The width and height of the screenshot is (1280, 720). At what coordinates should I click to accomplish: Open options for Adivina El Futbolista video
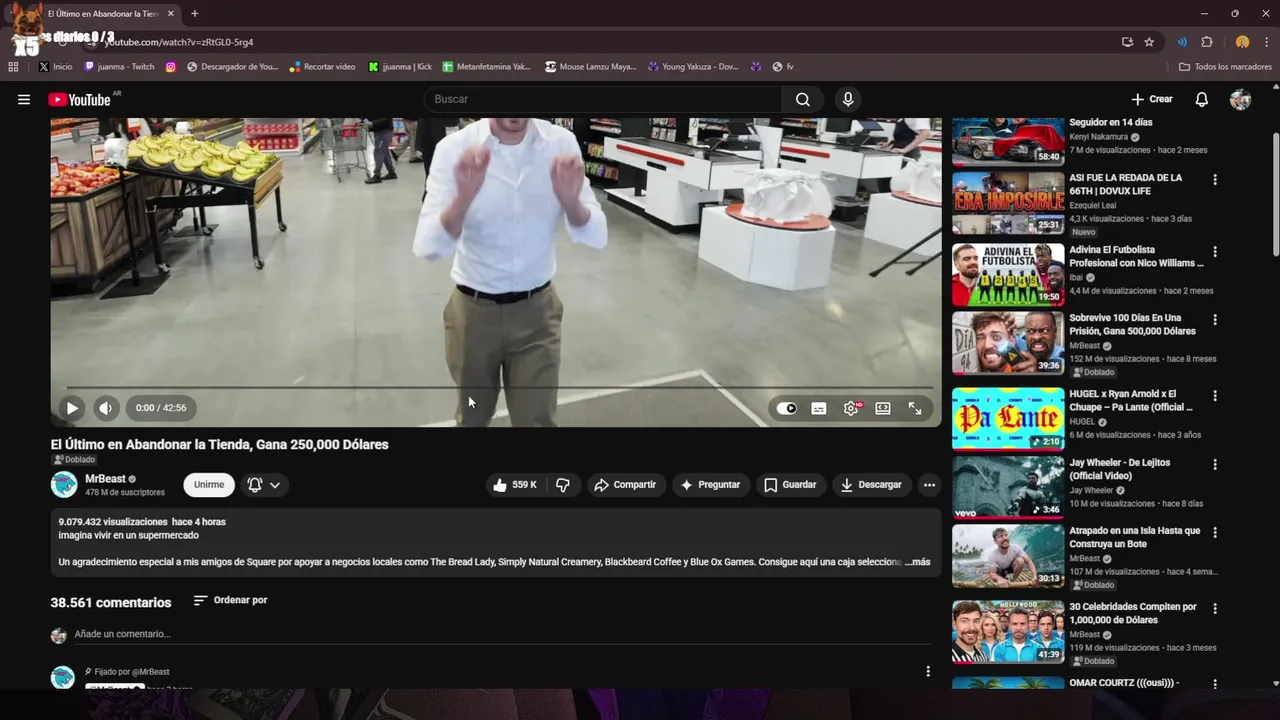(x=1215, y=252)
